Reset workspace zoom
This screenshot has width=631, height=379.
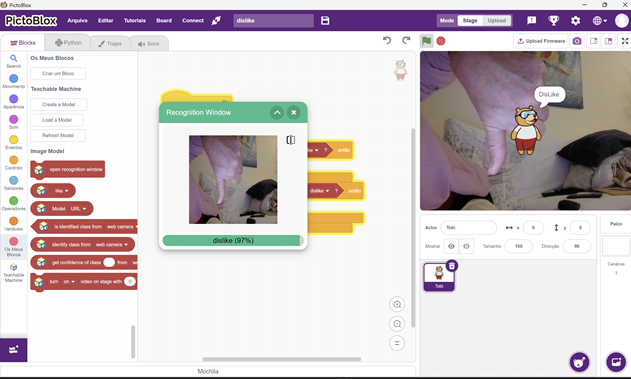pos(397,343)
